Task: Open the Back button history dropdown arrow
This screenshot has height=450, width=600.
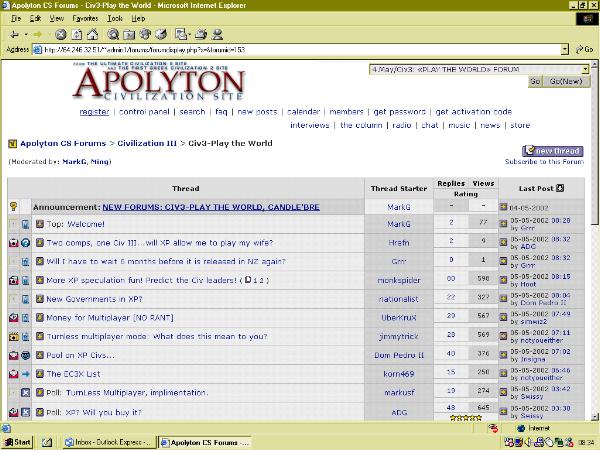Action: pyautogui.click(x=26, y=35)
